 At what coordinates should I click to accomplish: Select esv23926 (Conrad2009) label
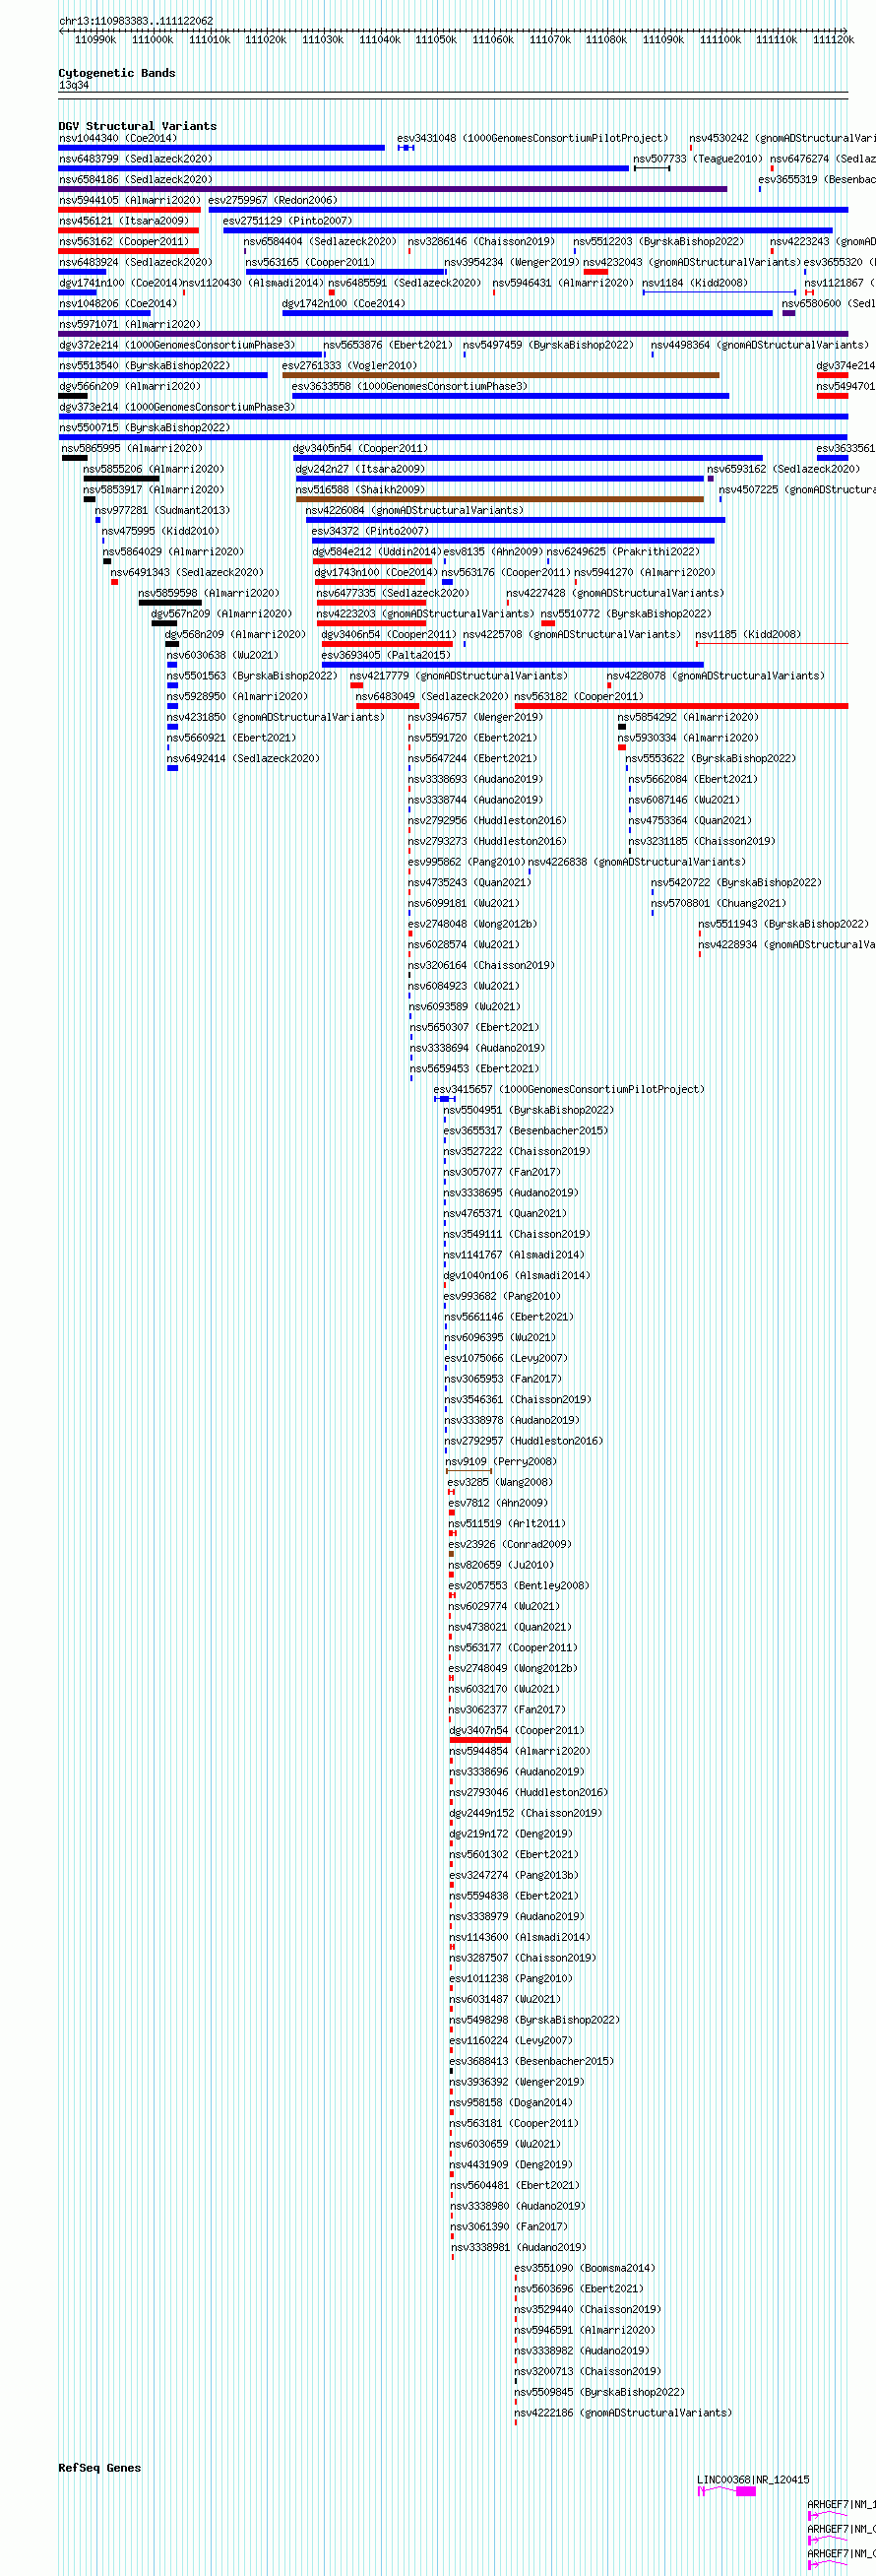tap(510, 1544)
